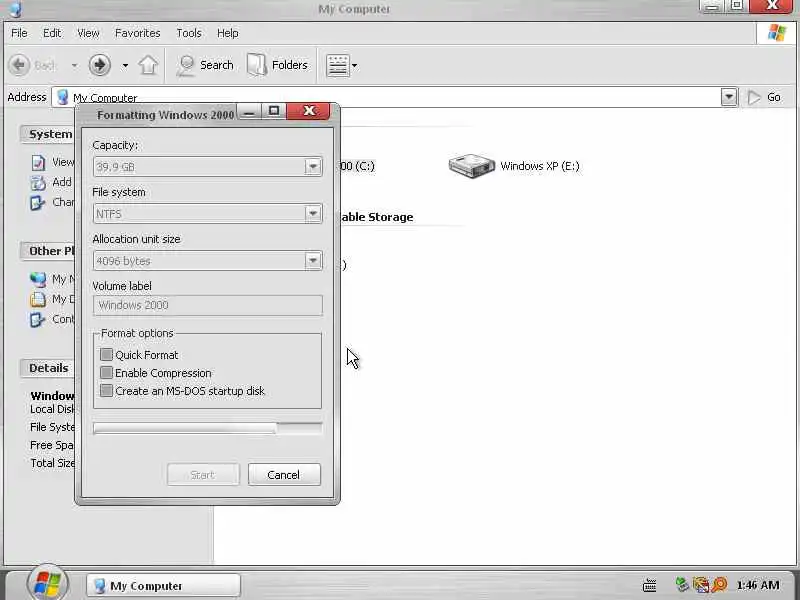Close the Formatting Windows 2000 dialog
Screen dimensions: 800x600
309,111
